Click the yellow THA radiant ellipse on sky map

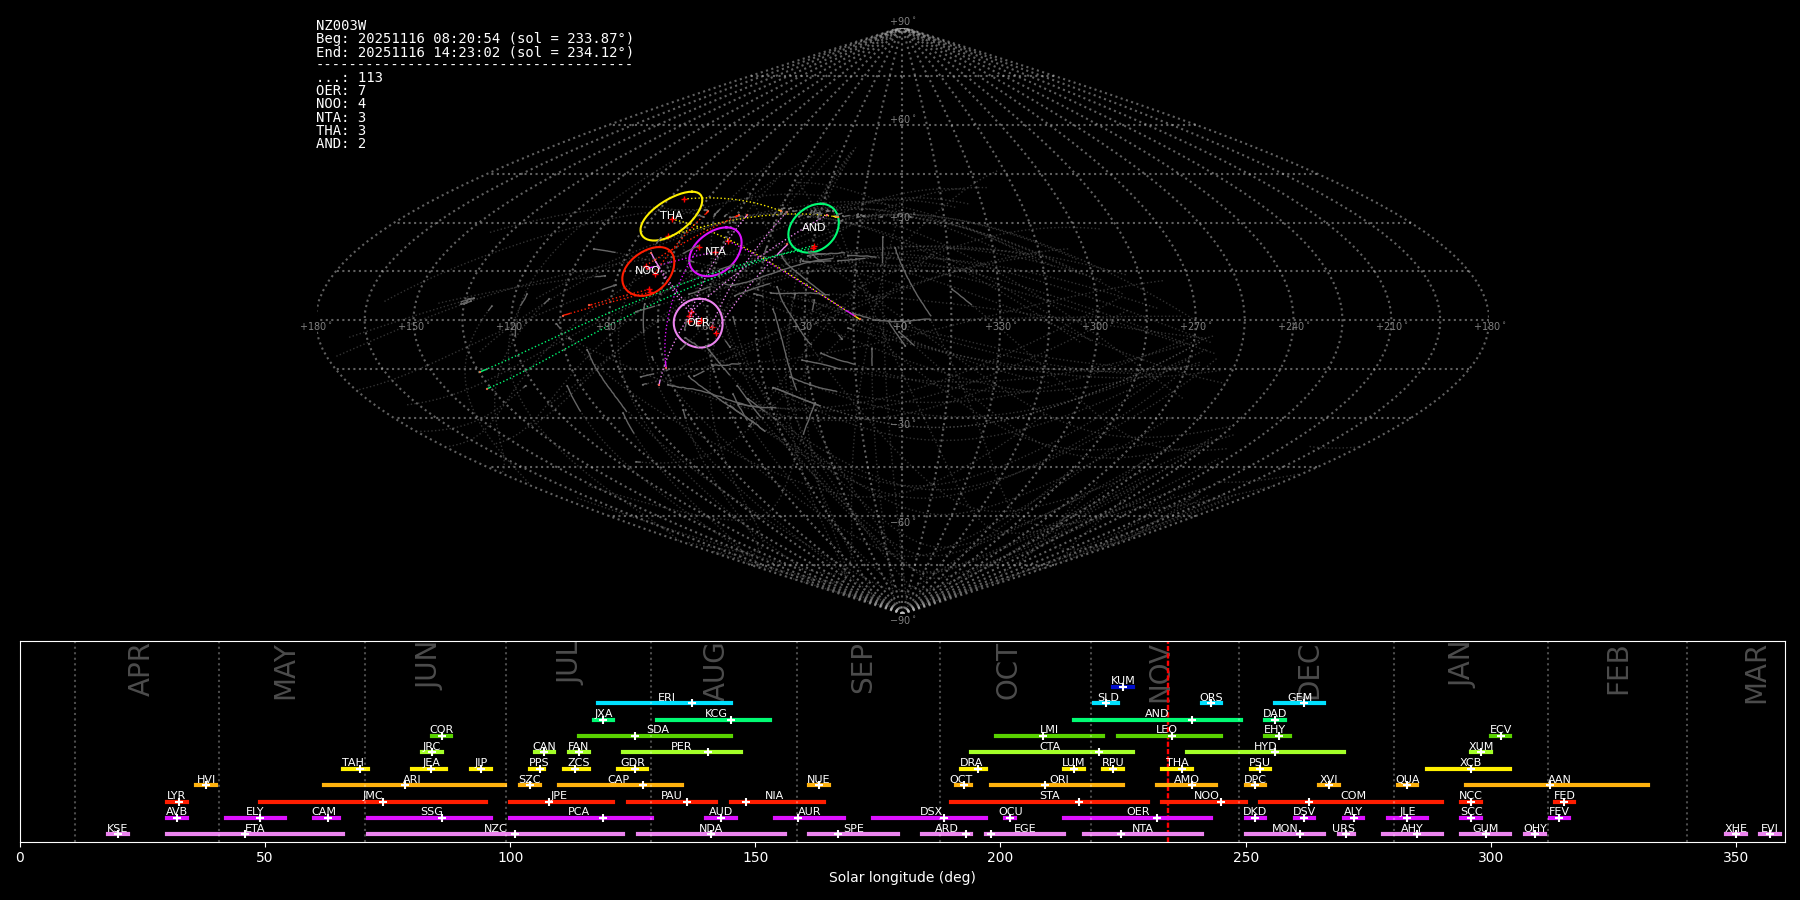click(x=671, y=216)
